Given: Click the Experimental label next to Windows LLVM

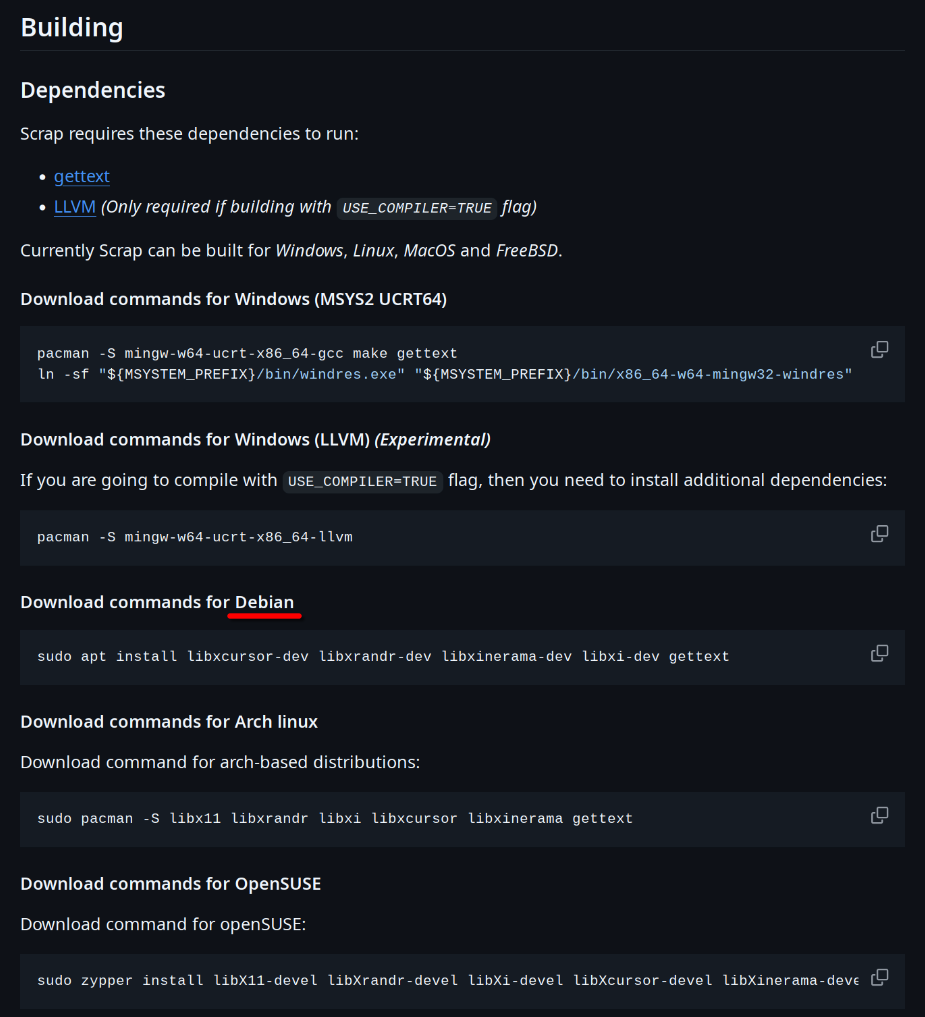Looking at the screenshot, I should pyautogui.click(x=432, y=439).
